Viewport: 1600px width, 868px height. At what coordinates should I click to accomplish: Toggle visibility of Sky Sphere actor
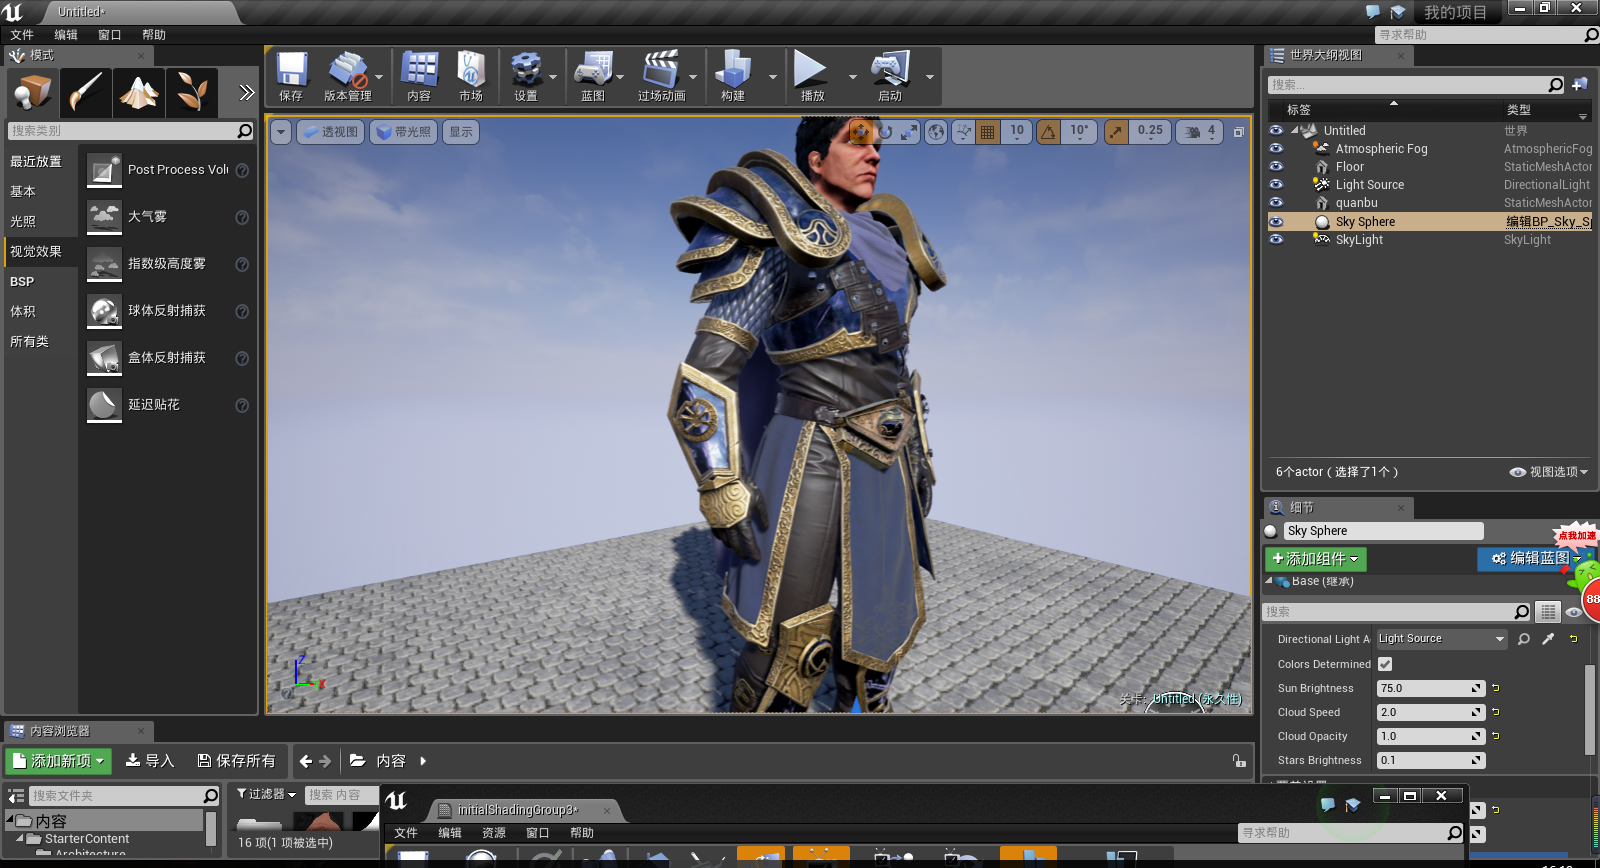pos(1276,221)
